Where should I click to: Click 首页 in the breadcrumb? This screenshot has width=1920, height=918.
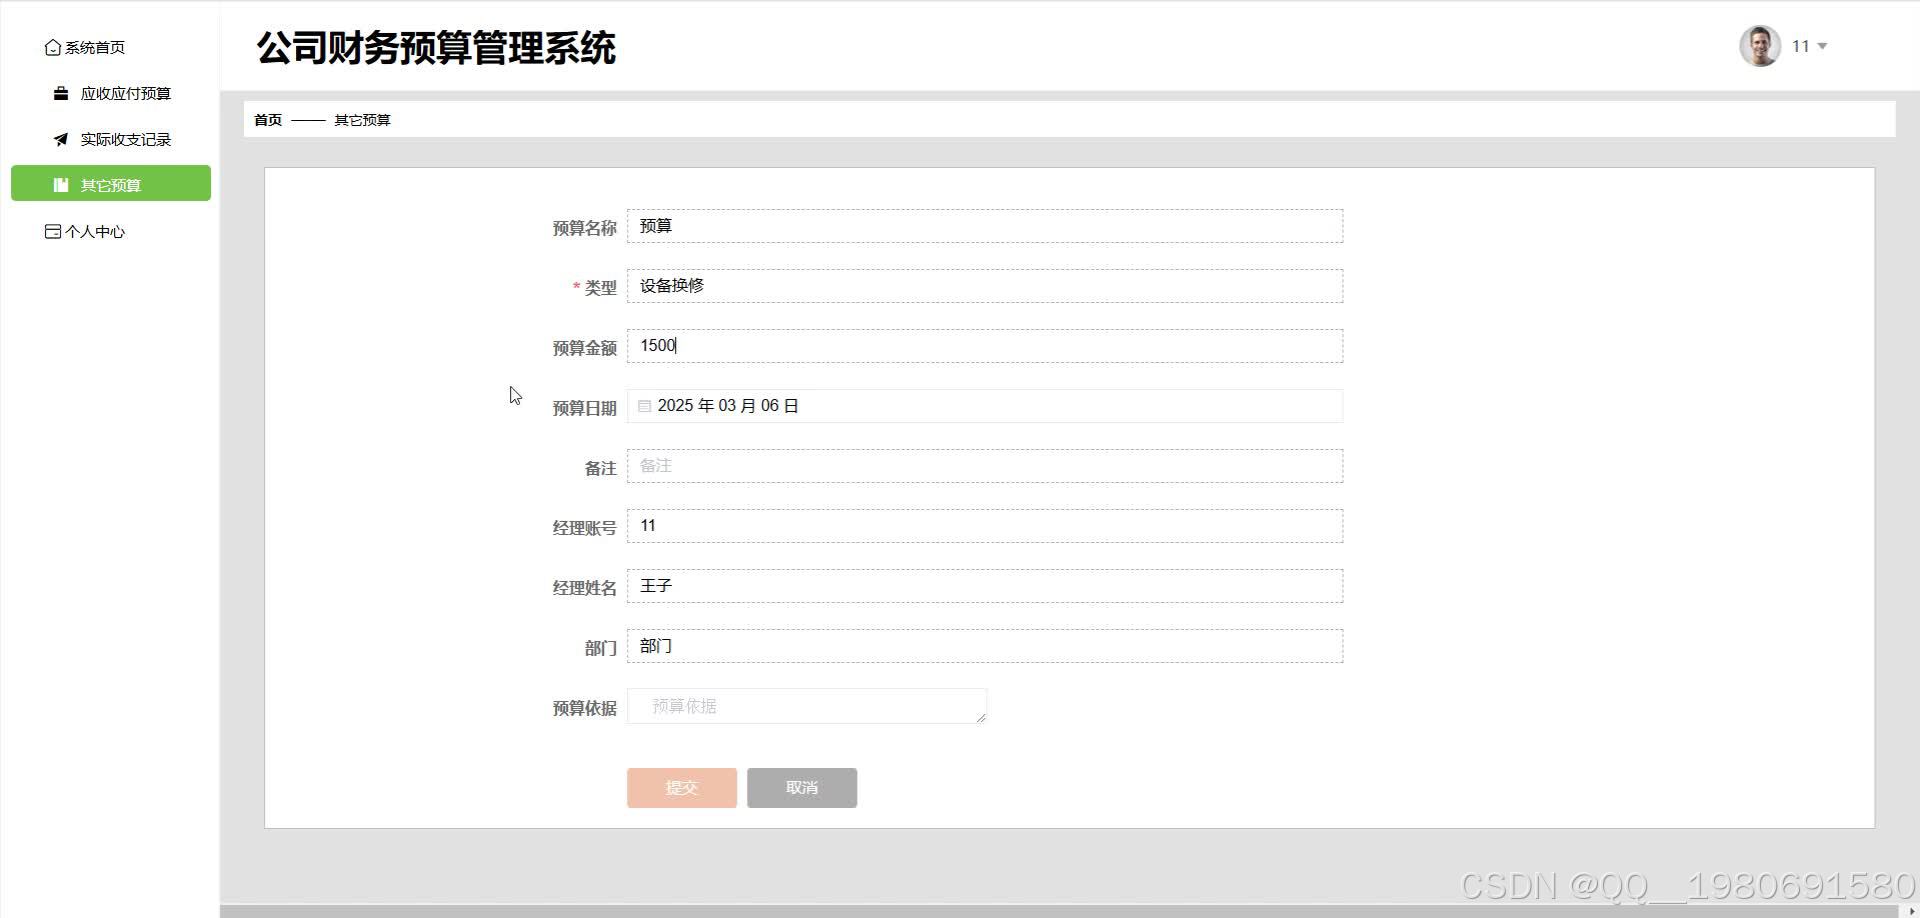267,119
